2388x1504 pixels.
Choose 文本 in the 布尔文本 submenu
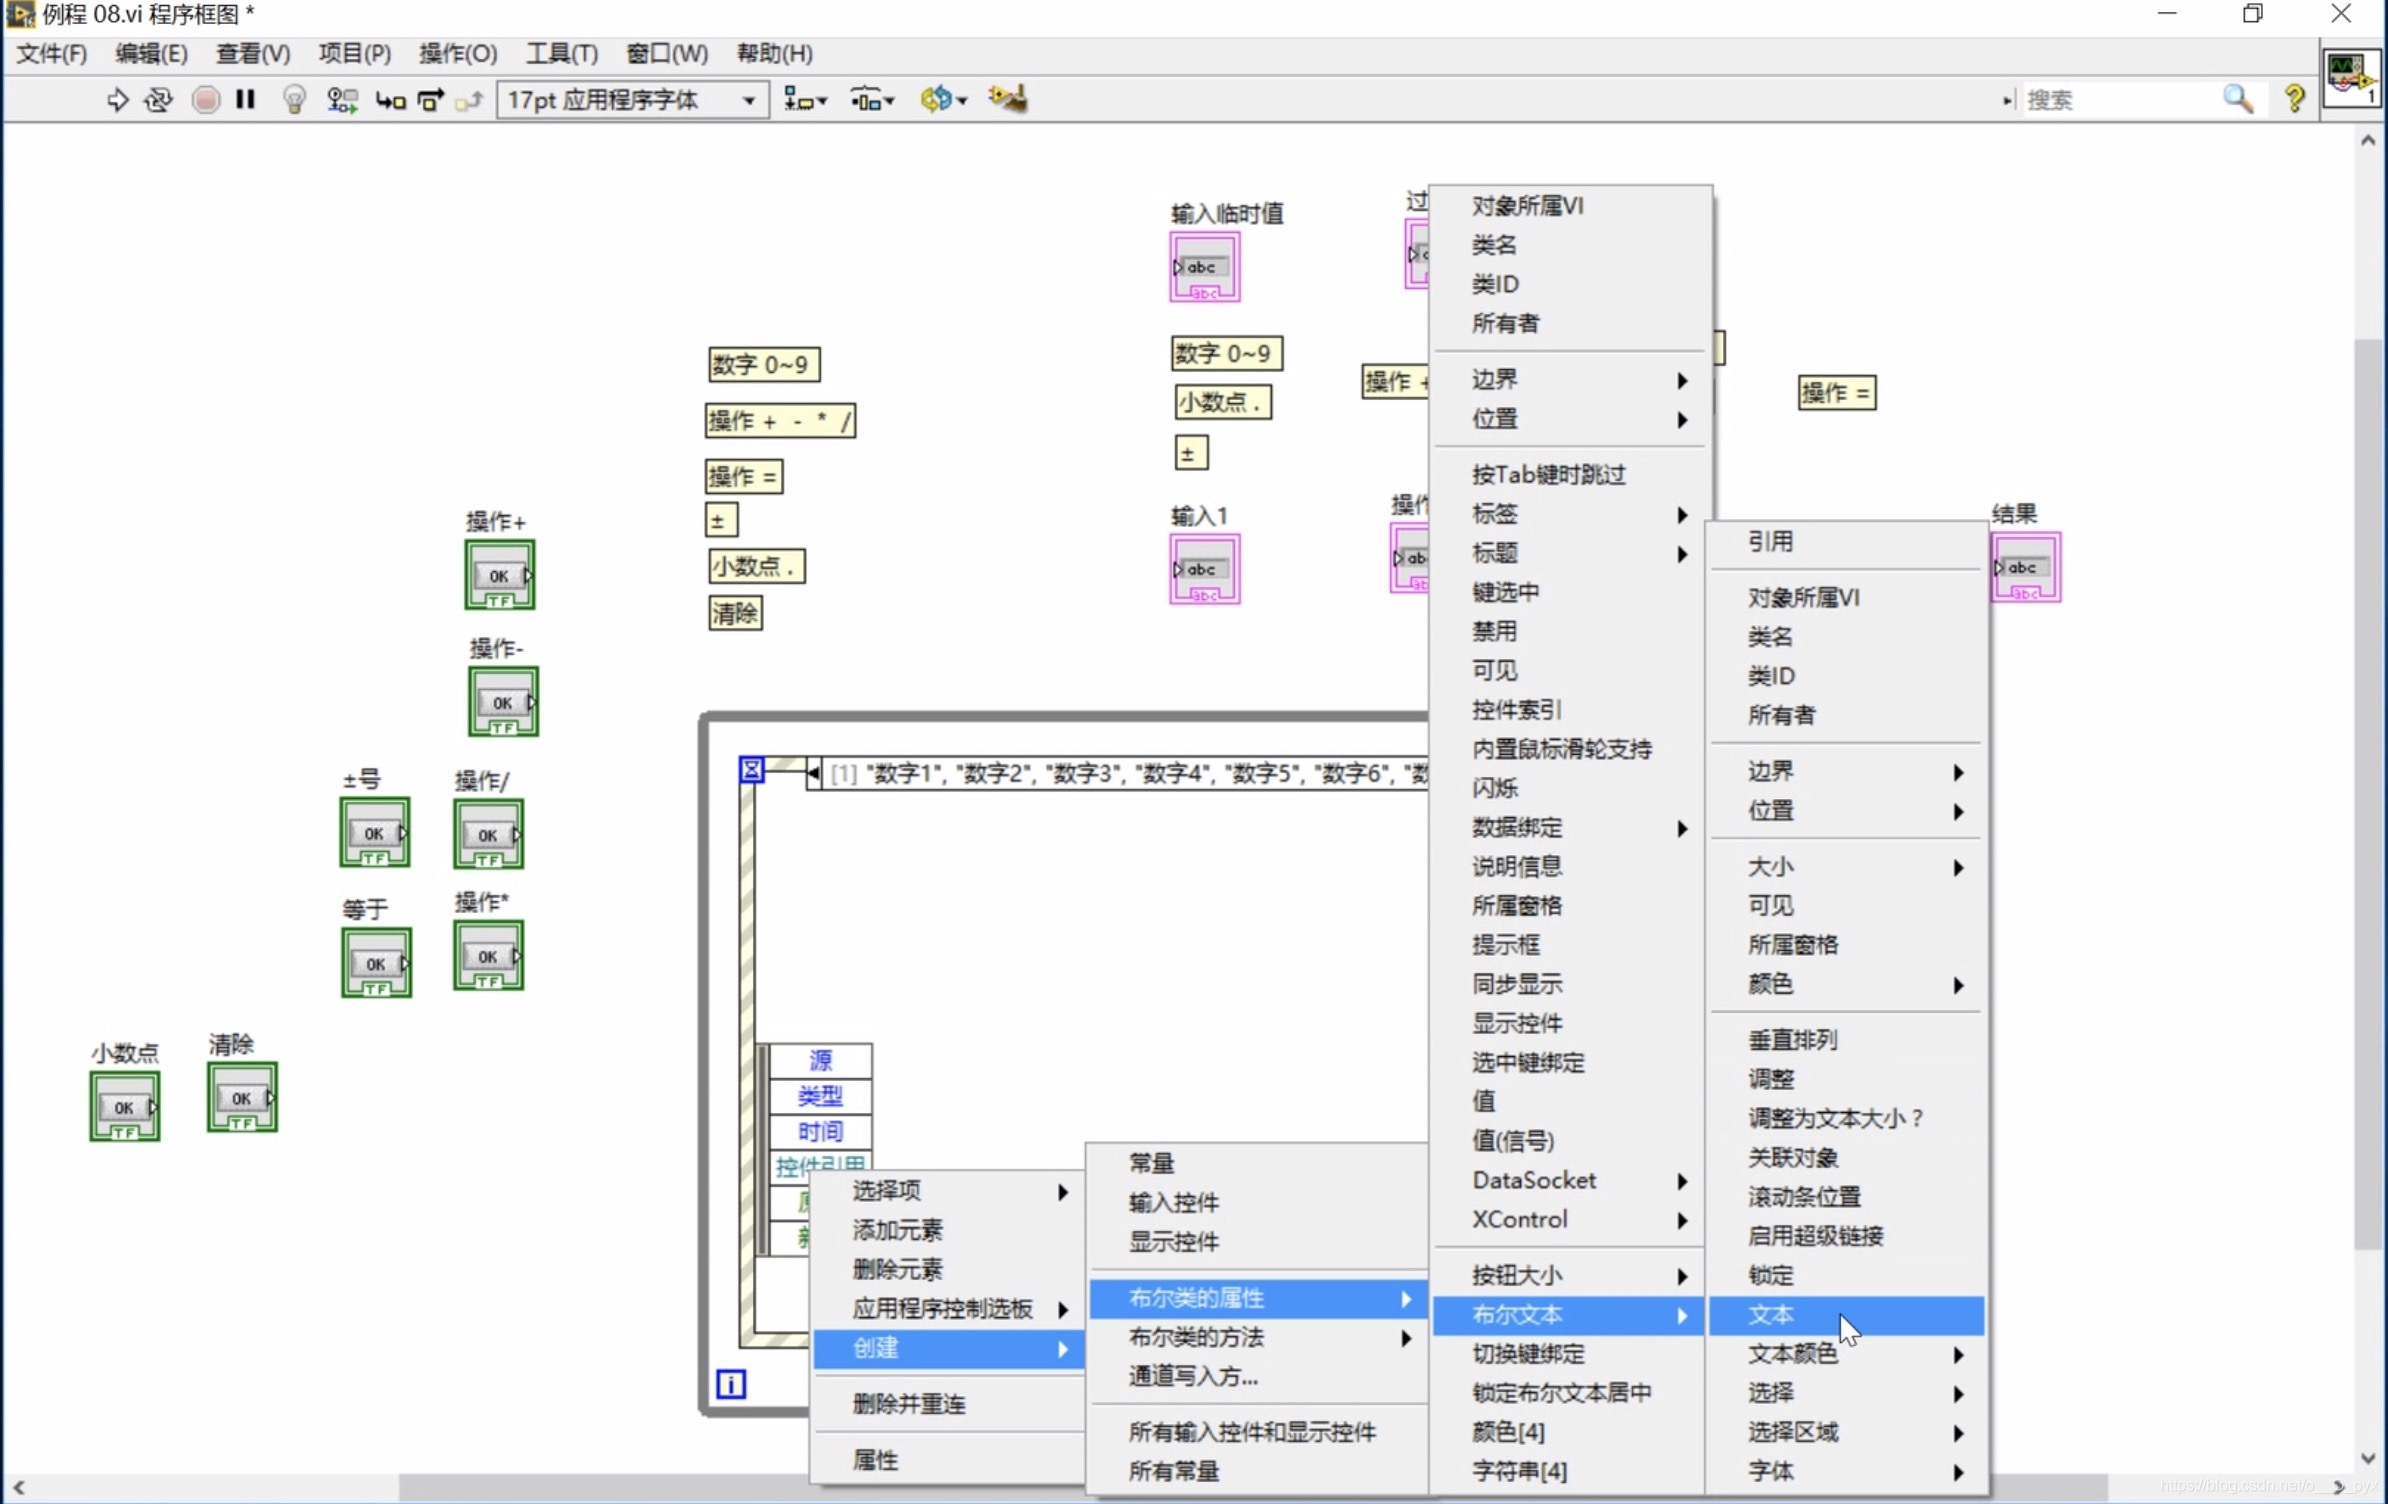coord(1846,1315)
